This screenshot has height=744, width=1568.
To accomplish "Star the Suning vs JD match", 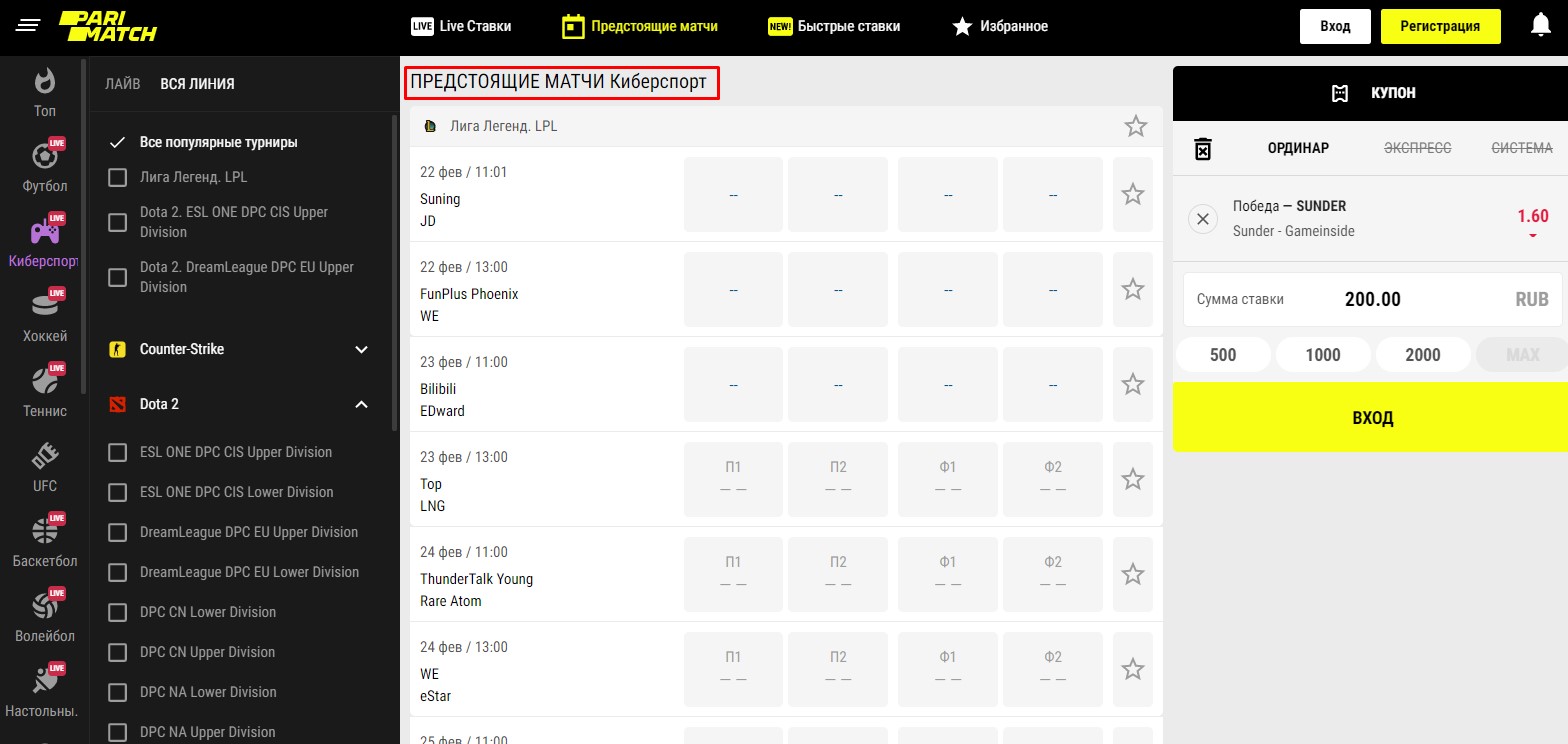I will point(1133,194).
